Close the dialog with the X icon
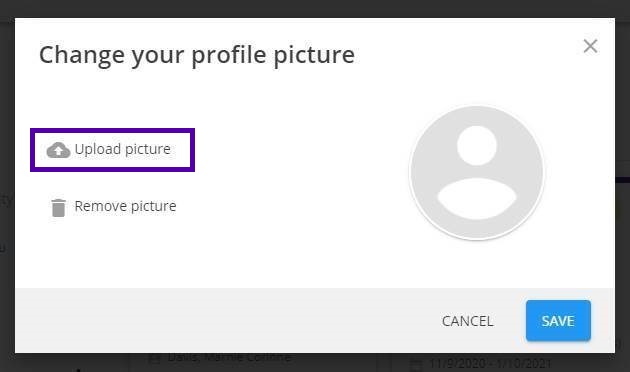This screenshot has width=630, height=372. tap(590, 46)
